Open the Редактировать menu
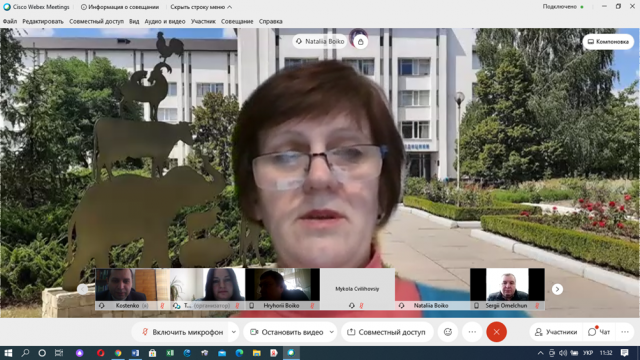The height and width of the screenshot is (360, 640). (x=43, y=21)
